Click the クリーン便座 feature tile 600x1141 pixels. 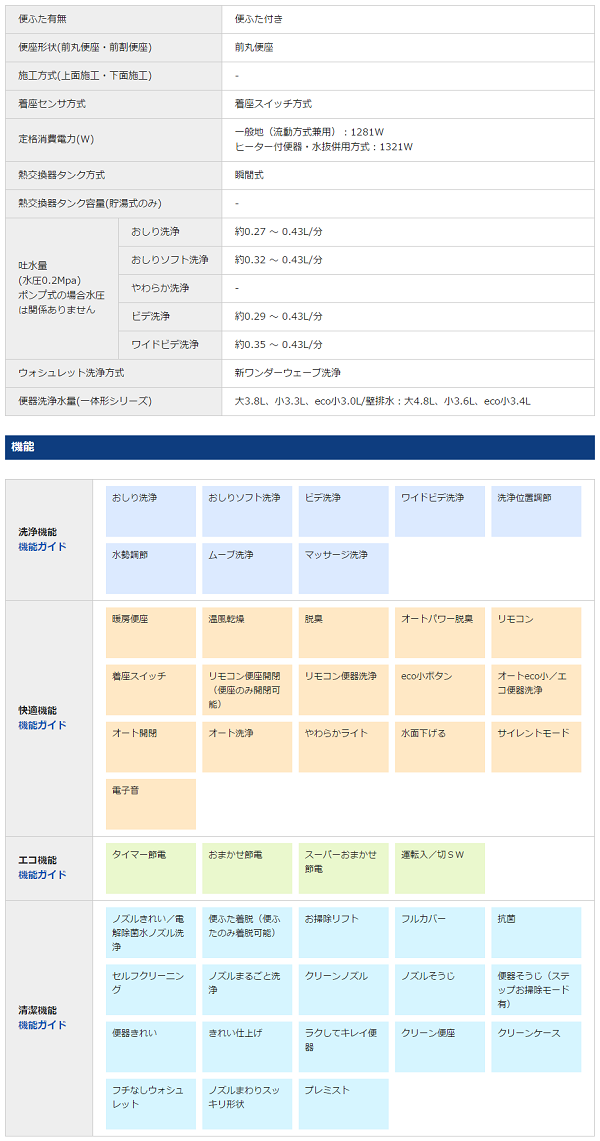pos(440,1046)
